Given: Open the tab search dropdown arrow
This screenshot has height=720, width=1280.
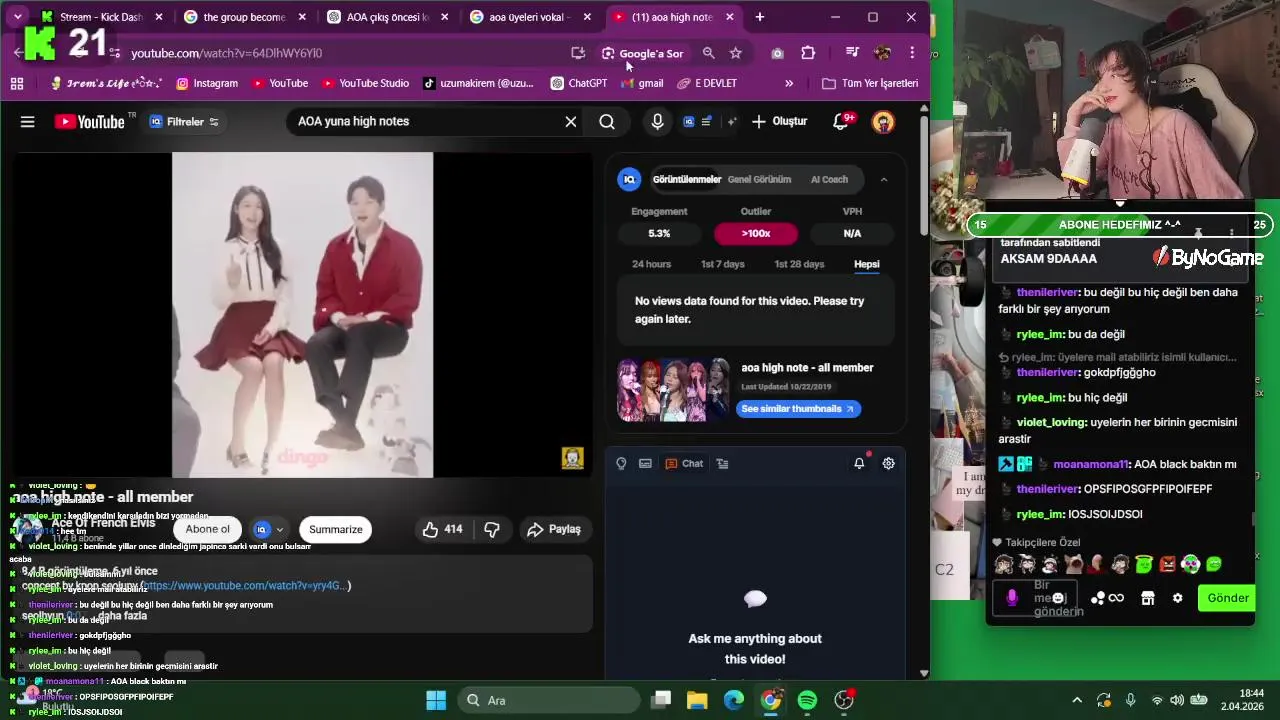Looking at the screenshot, I should (17, 17).
